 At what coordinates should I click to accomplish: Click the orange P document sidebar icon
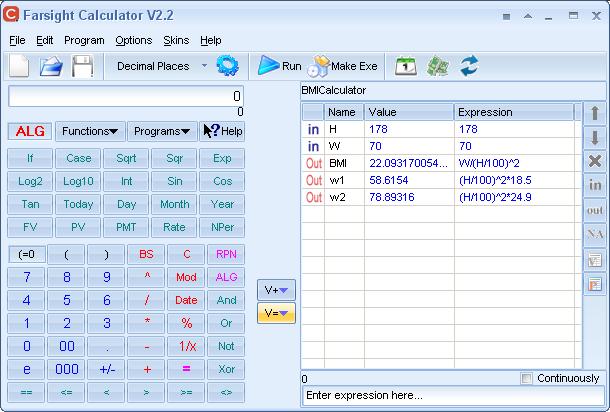tap(594, 284)
